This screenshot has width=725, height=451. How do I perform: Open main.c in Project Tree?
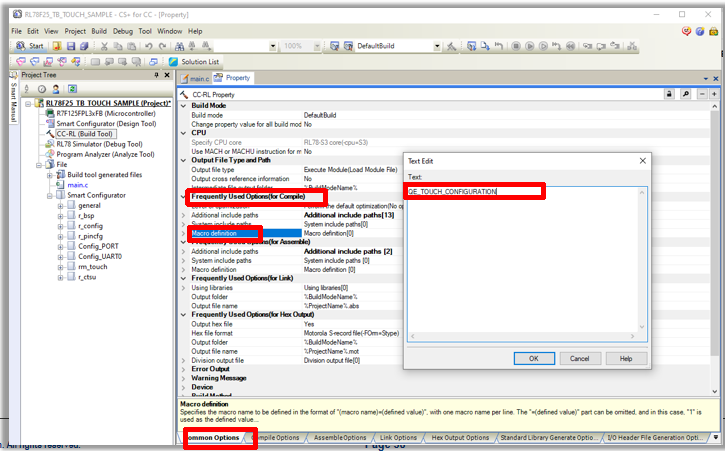[x=78, y=185]
